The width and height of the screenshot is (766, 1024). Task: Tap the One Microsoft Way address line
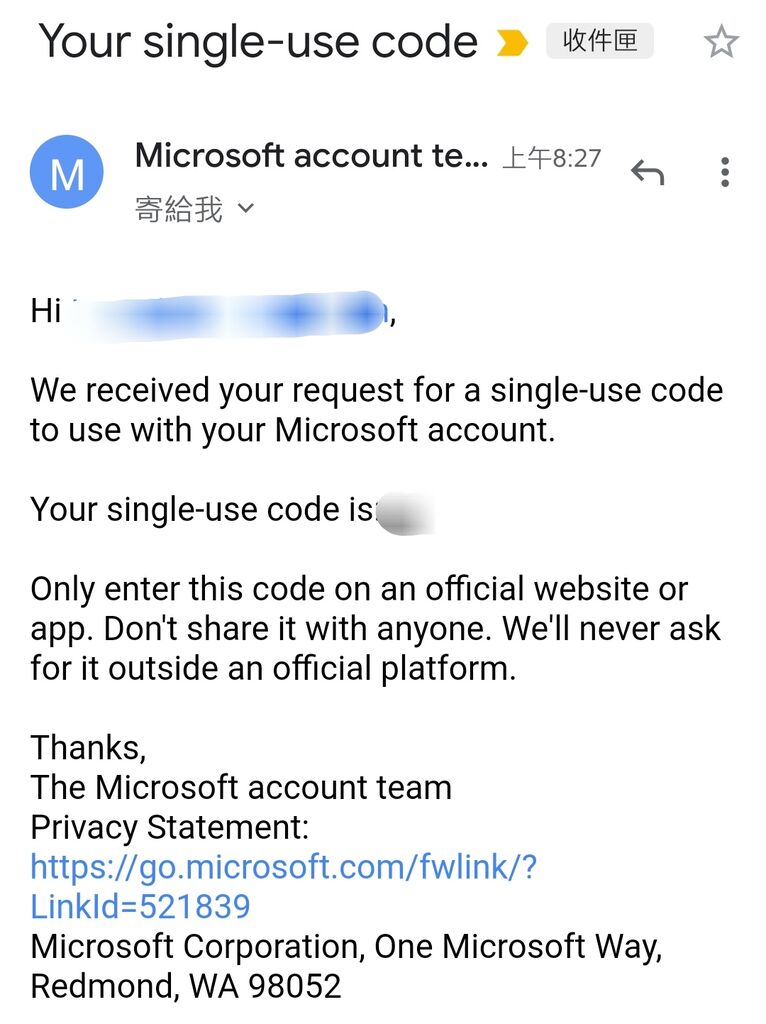pos(346,946)
